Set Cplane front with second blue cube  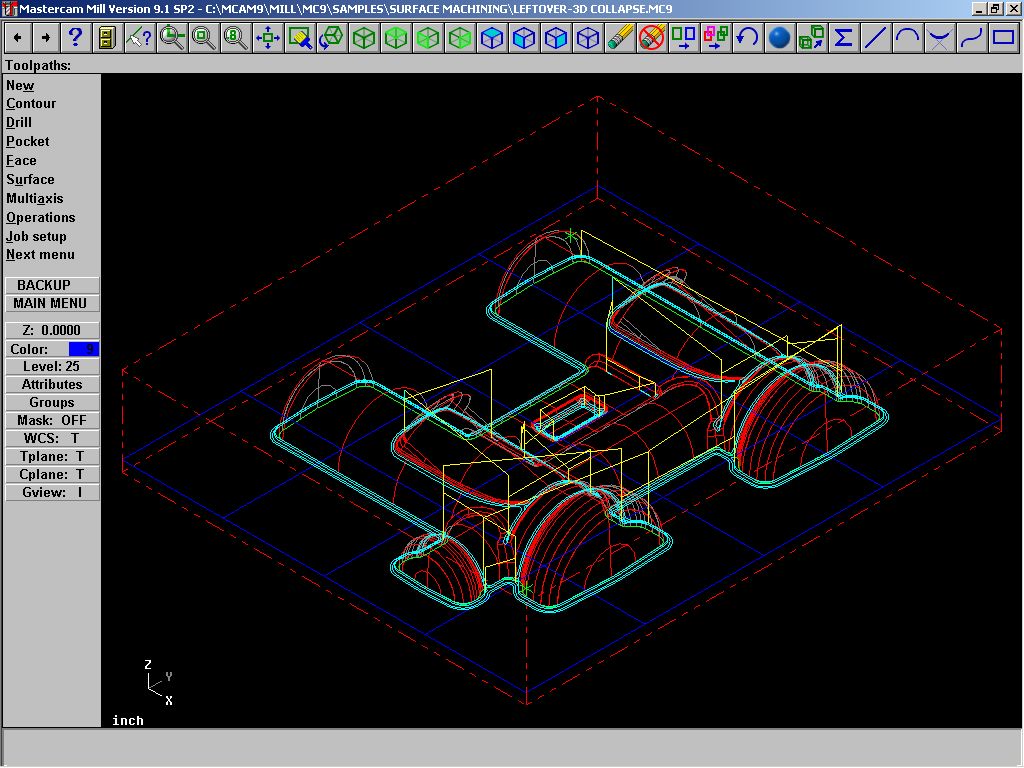[x=524, y=38]
